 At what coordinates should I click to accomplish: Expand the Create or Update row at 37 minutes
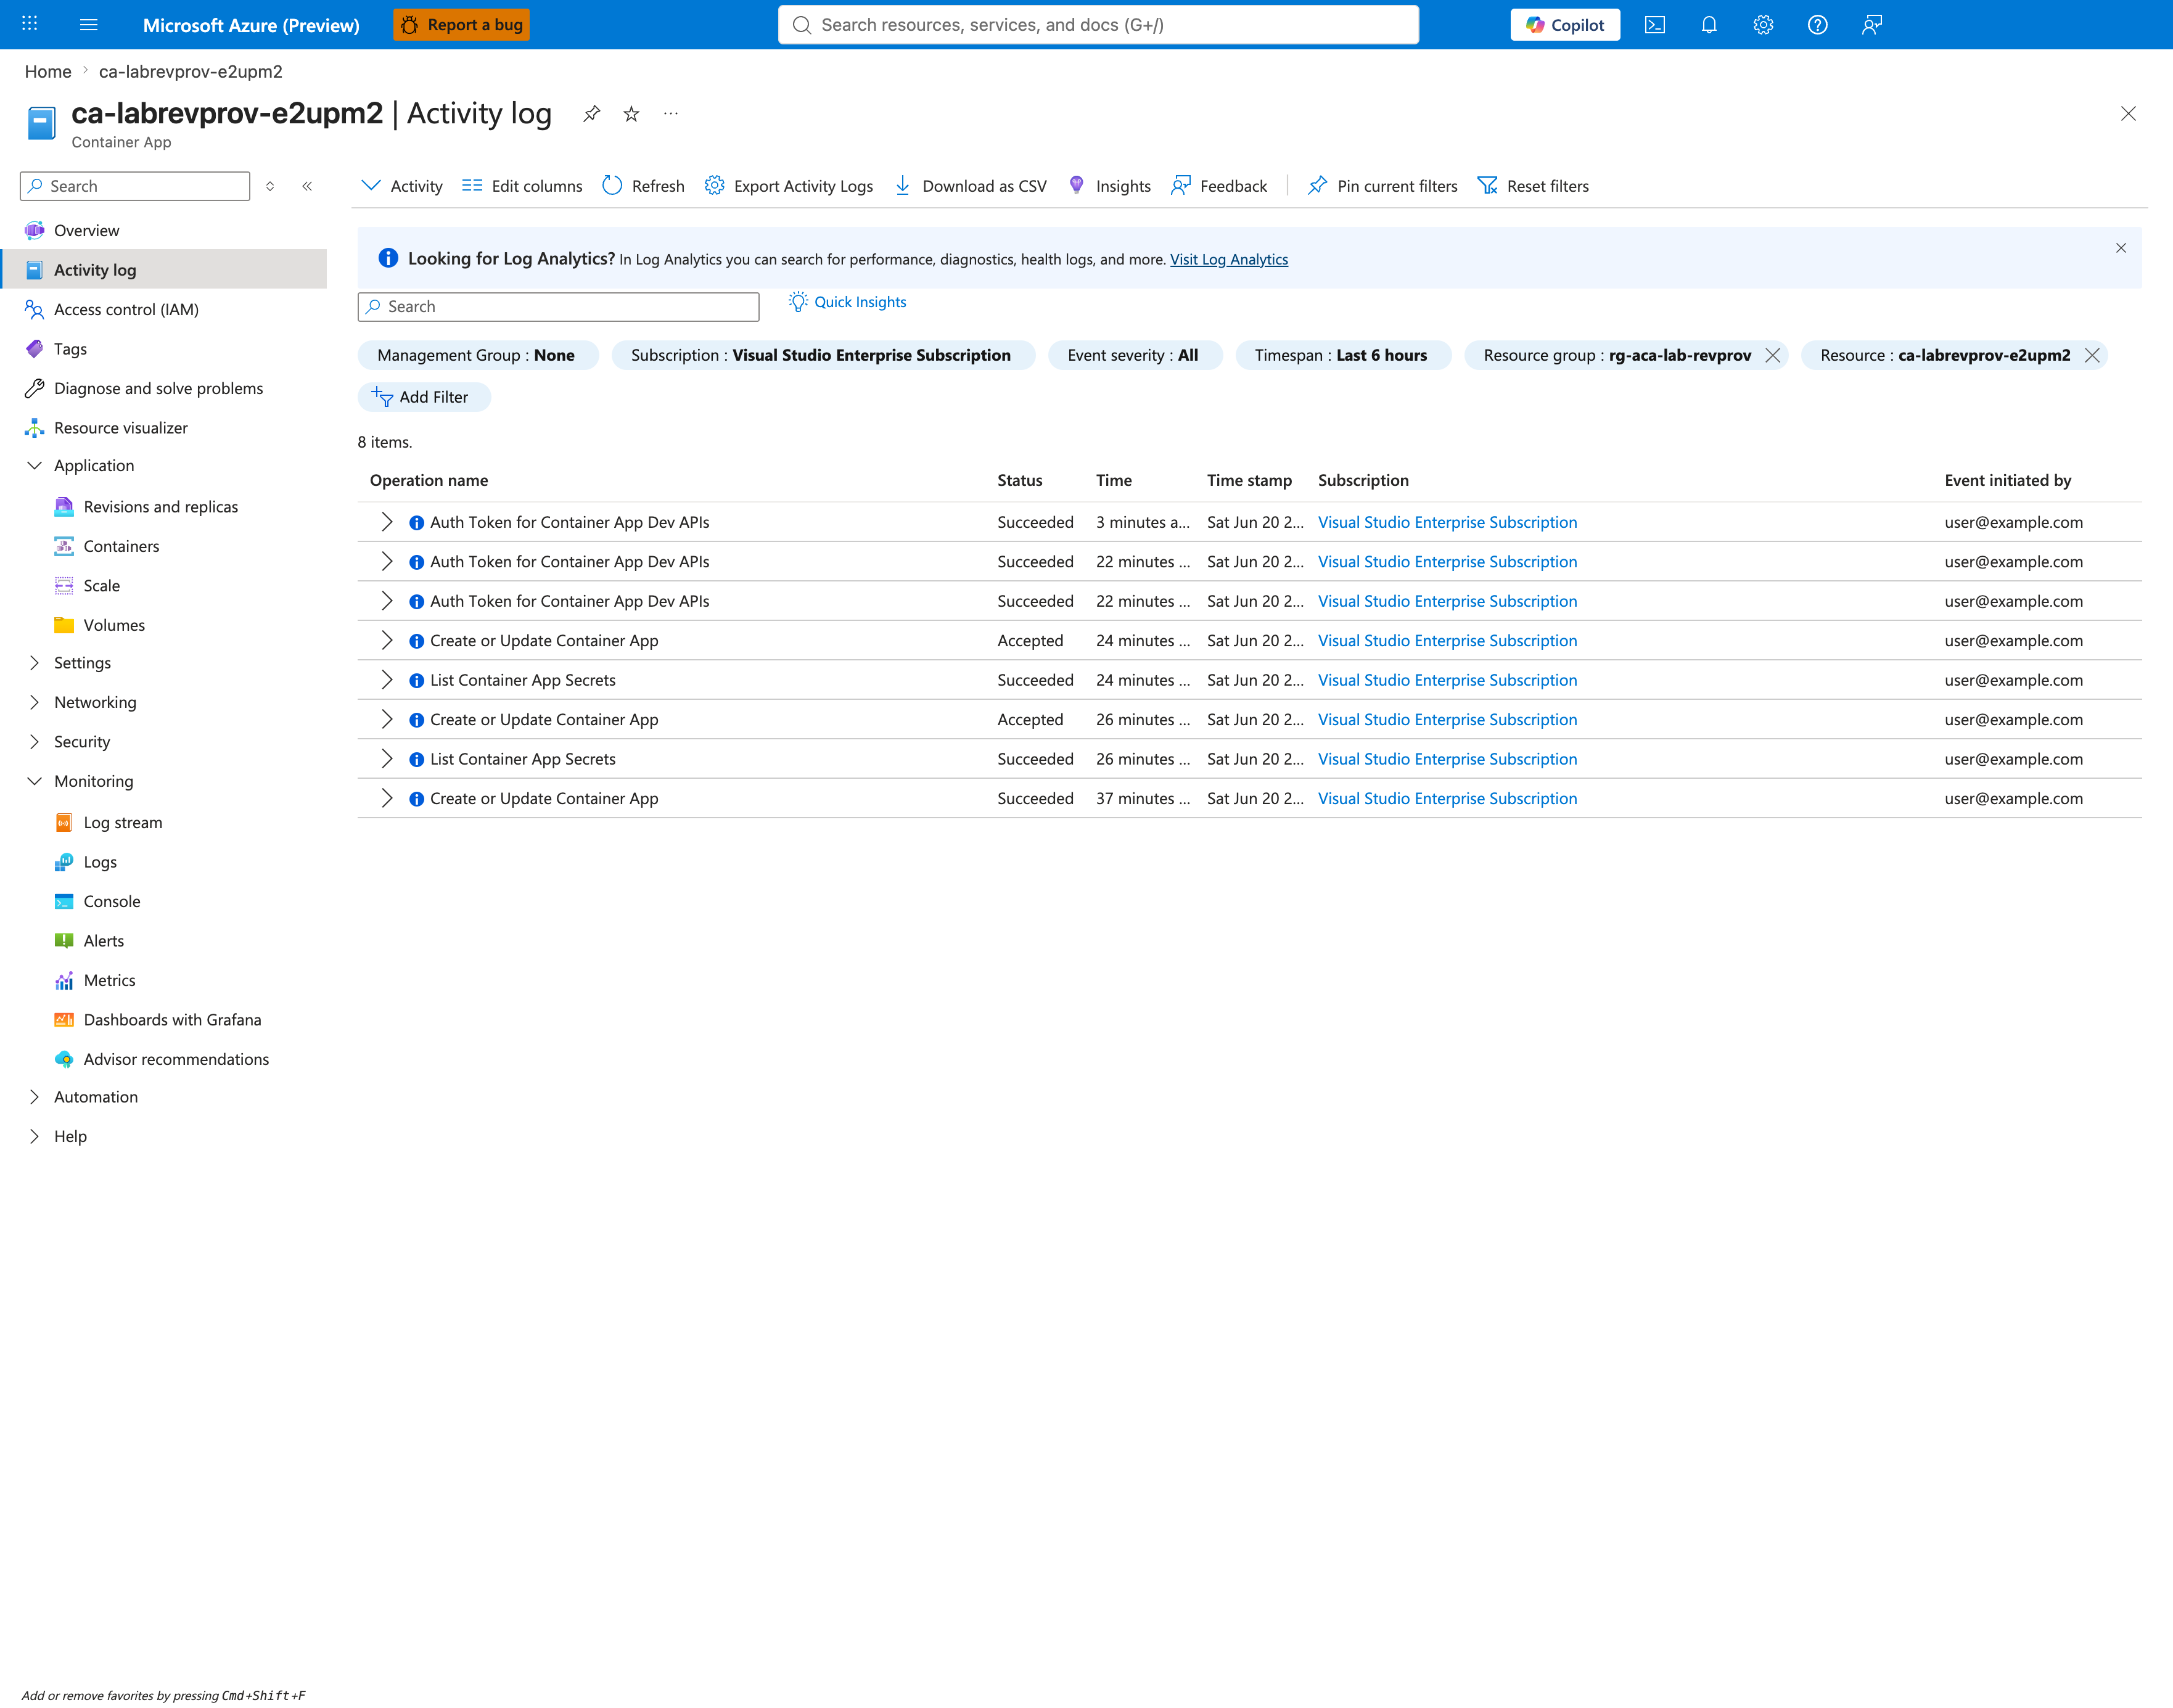point(387,798)
